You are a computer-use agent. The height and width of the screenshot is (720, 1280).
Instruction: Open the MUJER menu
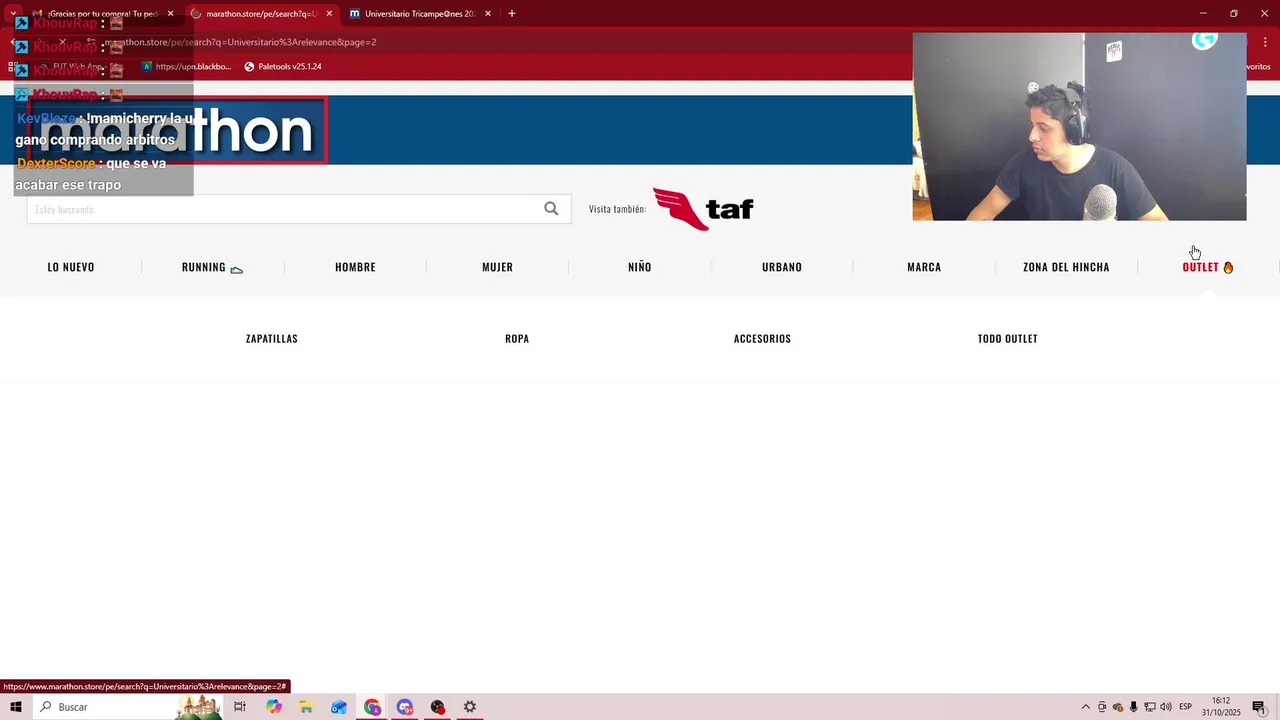(x=497, y=267)
